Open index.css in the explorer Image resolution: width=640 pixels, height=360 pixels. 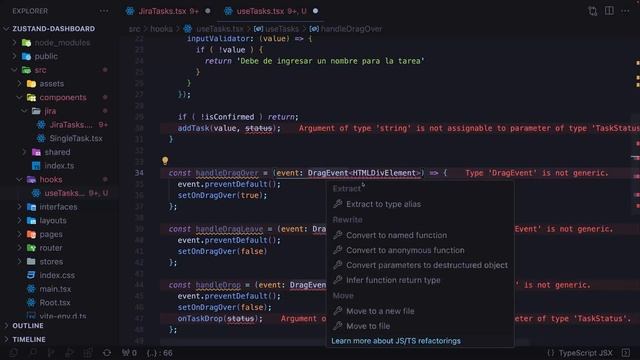(57, 275)
